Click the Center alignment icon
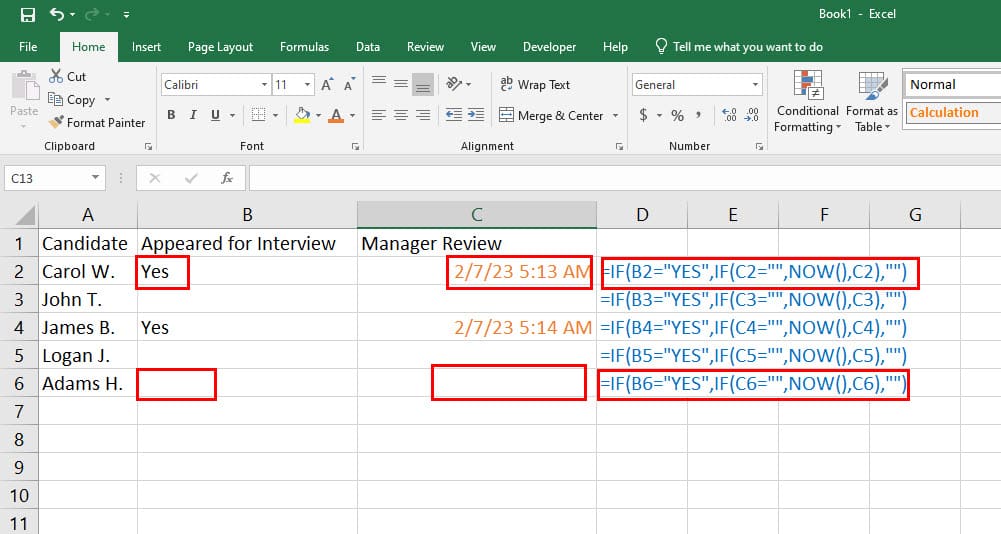The height and width of the screenshot is (534, 1001). click(x=401, y=115)
